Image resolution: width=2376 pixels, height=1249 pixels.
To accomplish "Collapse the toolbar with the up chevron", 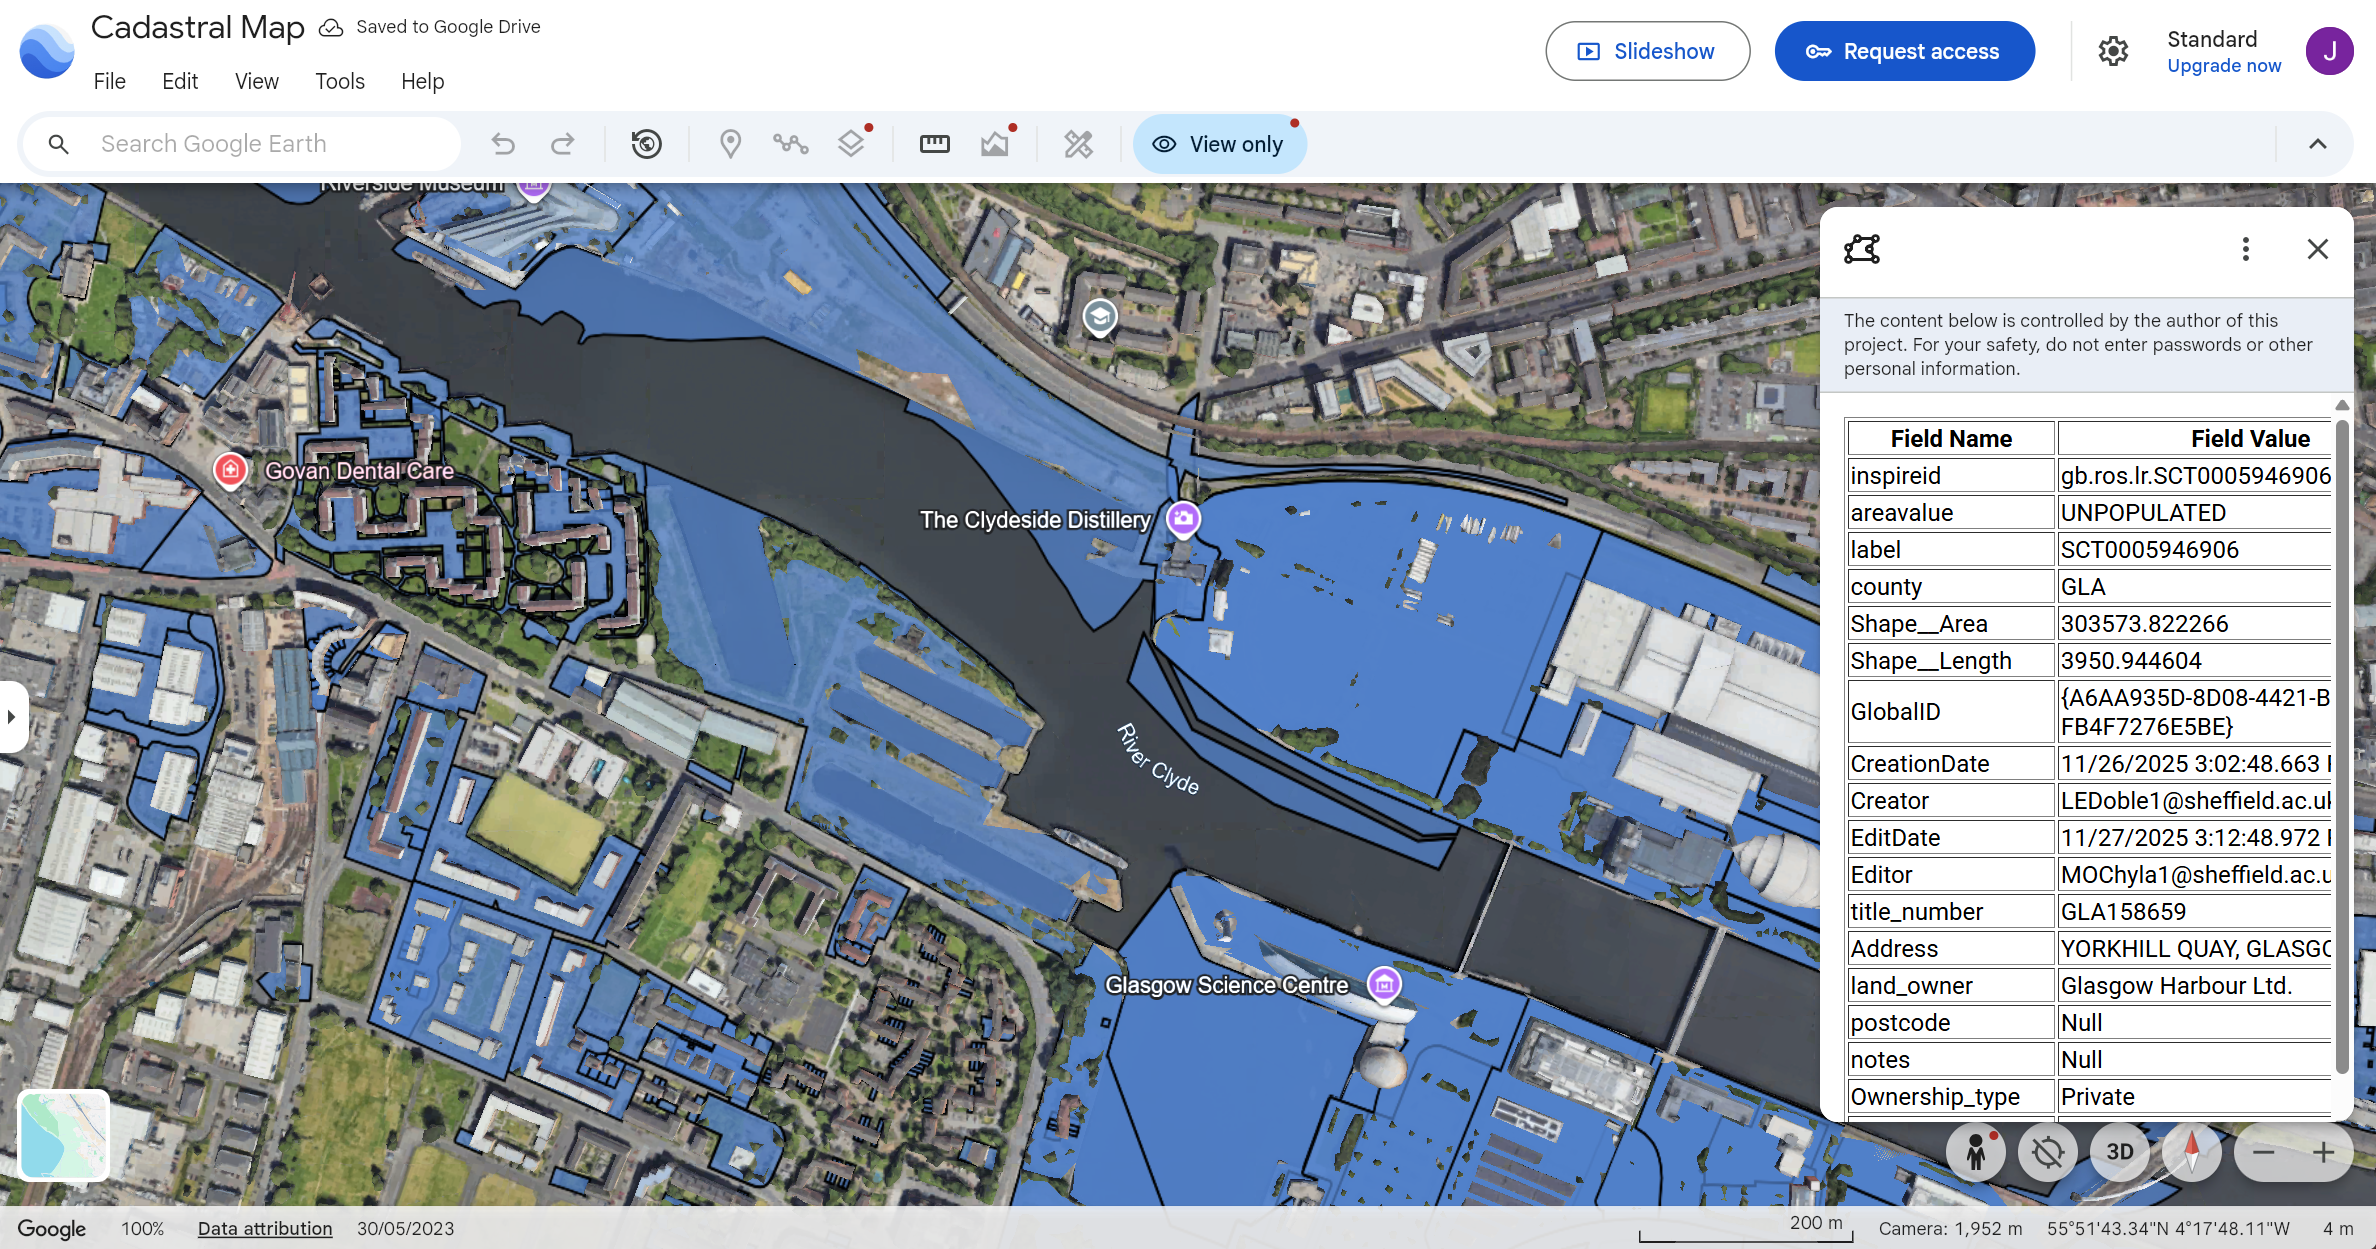I will (x=2318, y=143).
